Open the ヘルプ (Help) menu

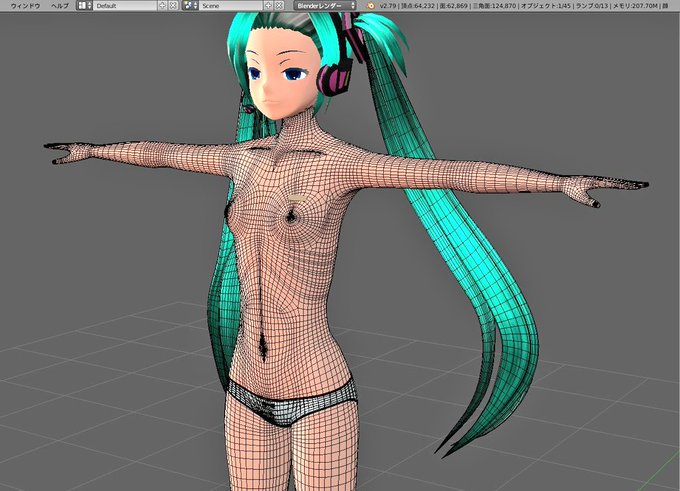click(x=60, y=6)
